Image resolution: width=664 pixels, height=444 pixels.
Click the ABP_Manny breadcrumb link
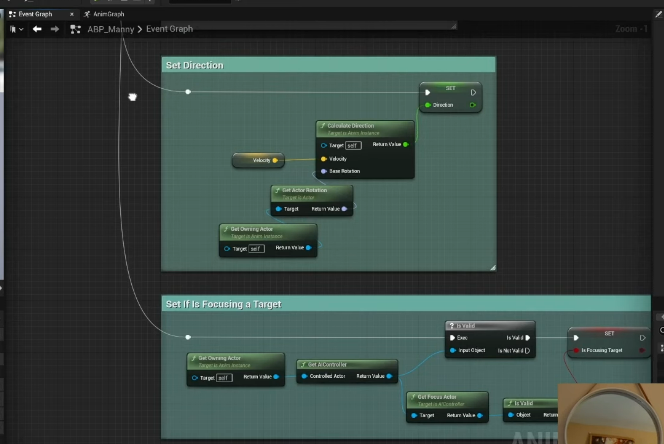click(x=110, y=29)
